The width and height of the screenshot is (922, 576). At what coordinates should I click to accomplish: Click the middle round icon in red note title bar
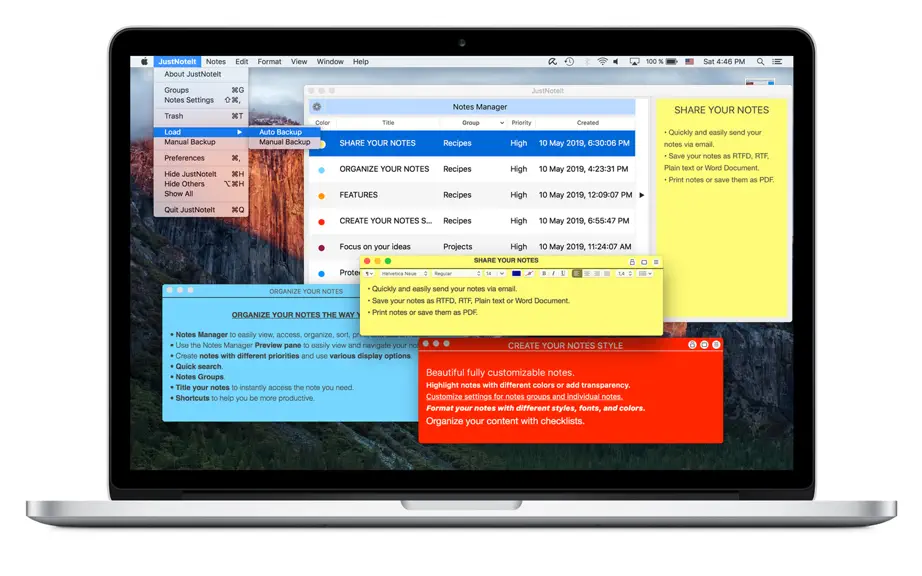704,345
